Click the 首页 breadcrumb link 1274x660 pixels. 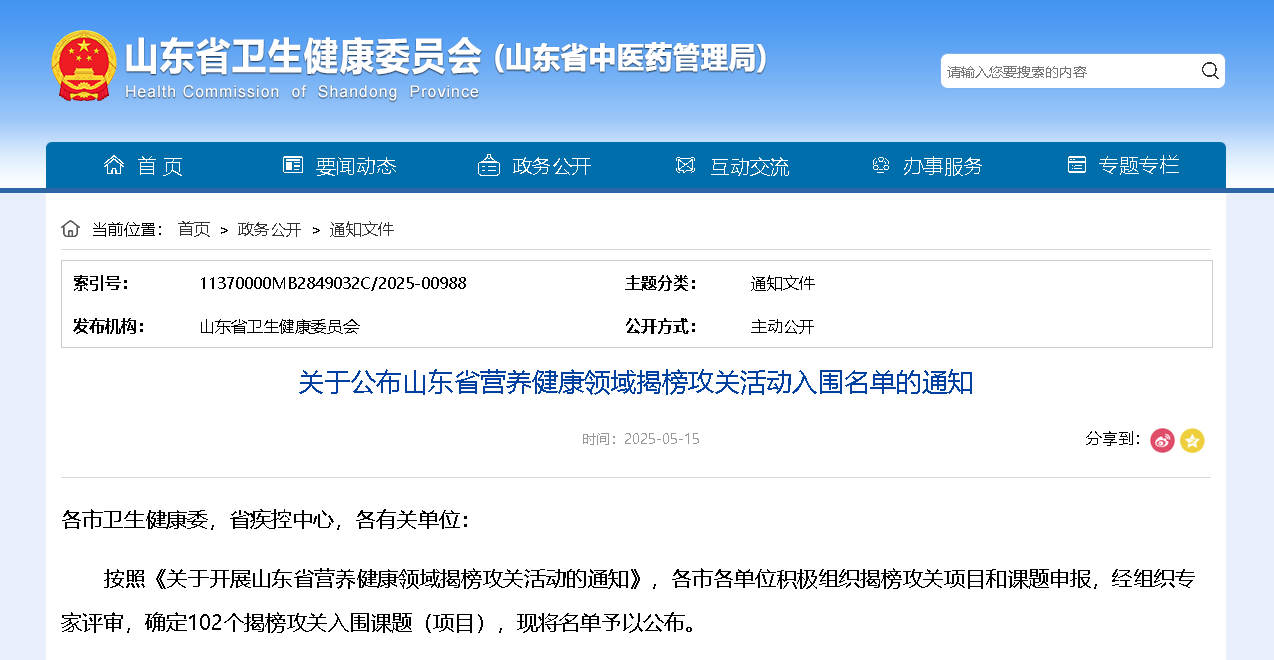(x=194, y=229)
